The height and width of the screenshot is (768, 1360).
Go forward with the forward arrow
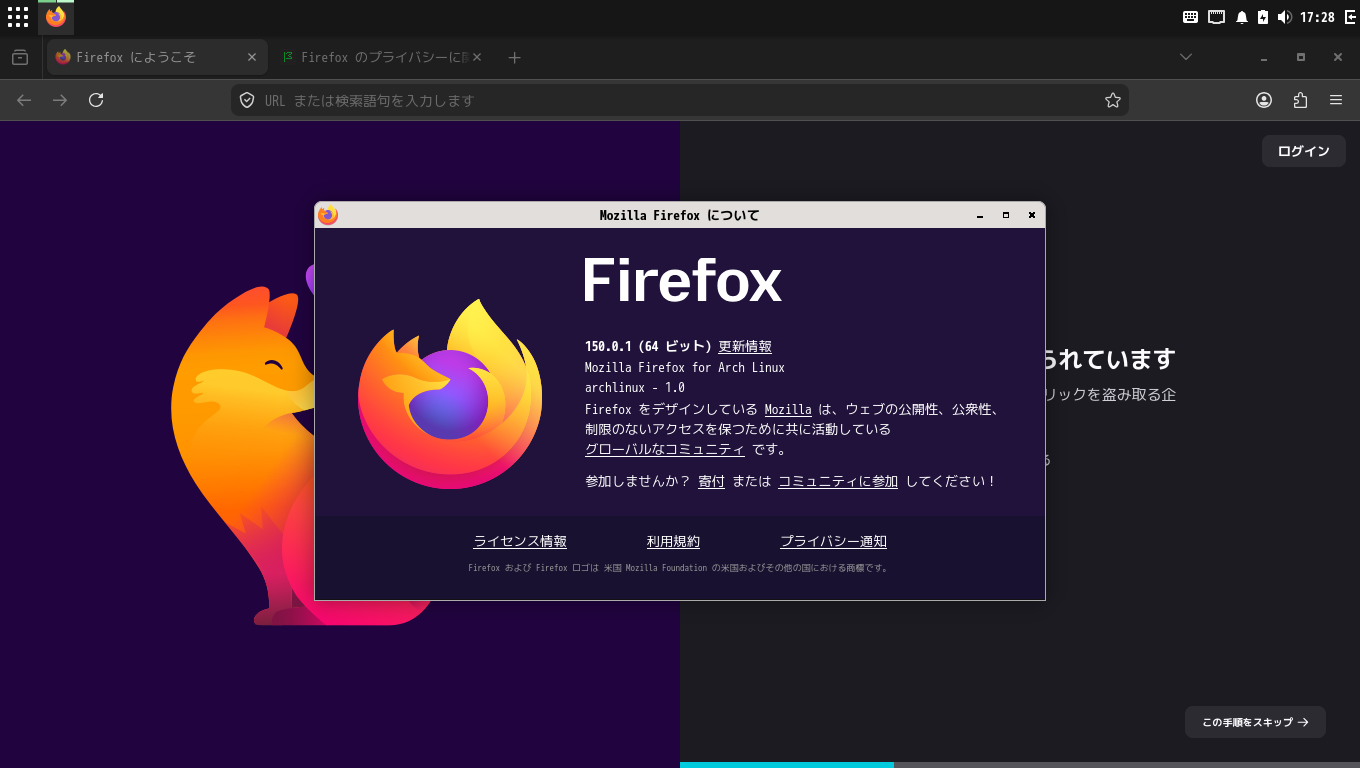click(60, 100)
